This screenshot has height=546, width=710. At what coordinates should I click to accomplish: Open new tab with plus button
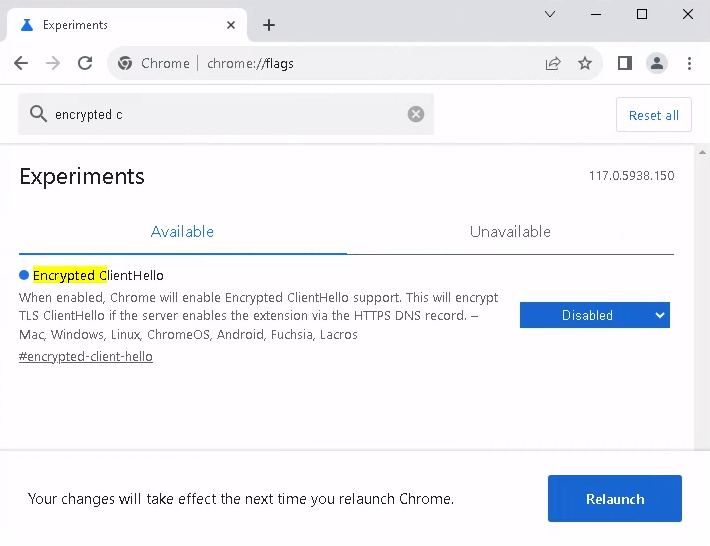pyautogui.click(x=268, y=25)
